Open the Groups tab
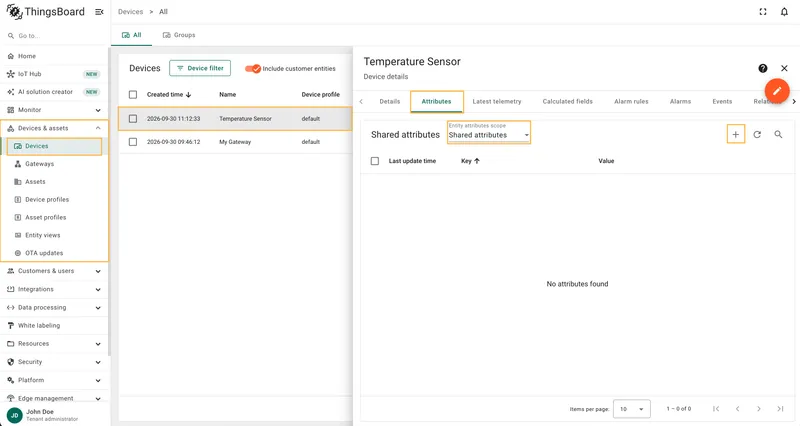 click(179, 35)
